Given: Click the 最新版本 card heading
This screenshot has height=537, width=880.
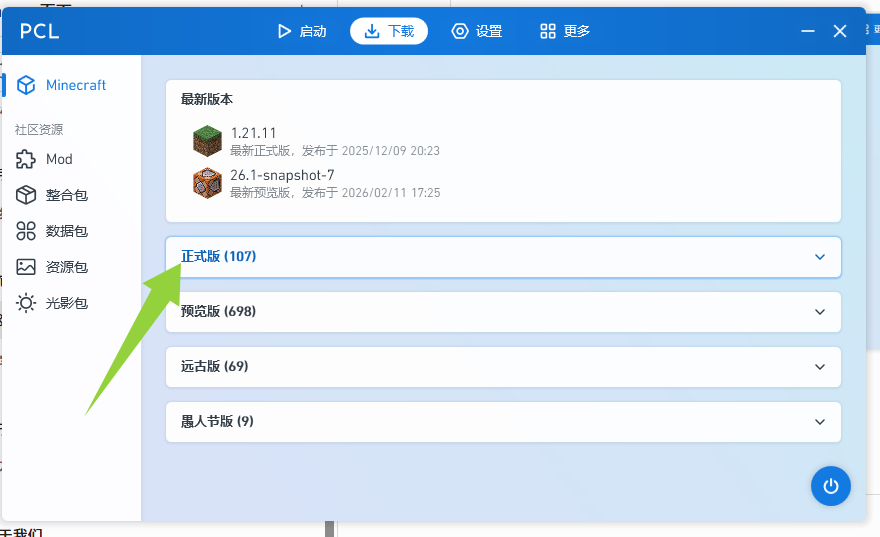Looking at the screenshot, I should point(207,100).
